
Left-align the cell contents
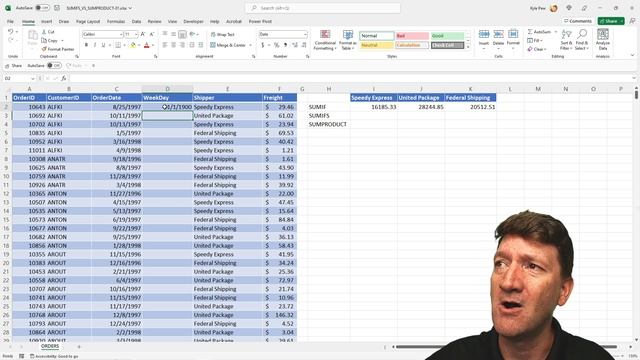click(165, 45)
